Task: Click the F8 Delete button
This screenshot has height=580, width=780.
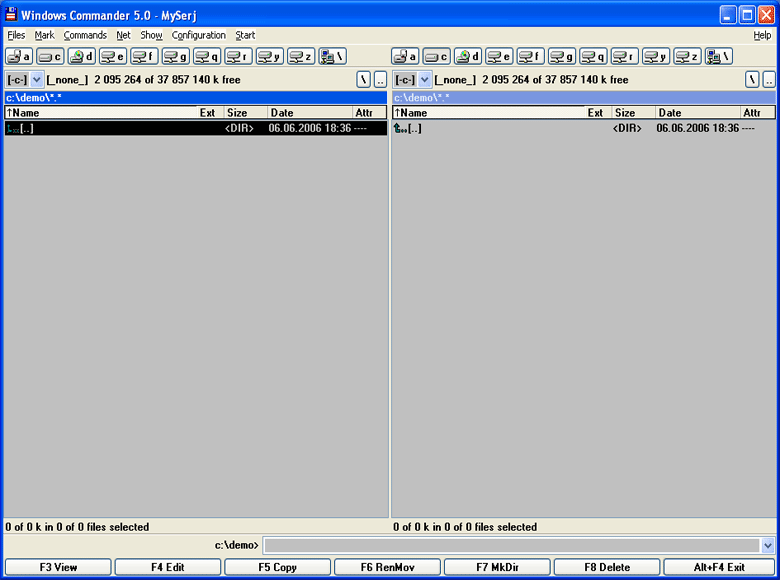Action: 607,567
